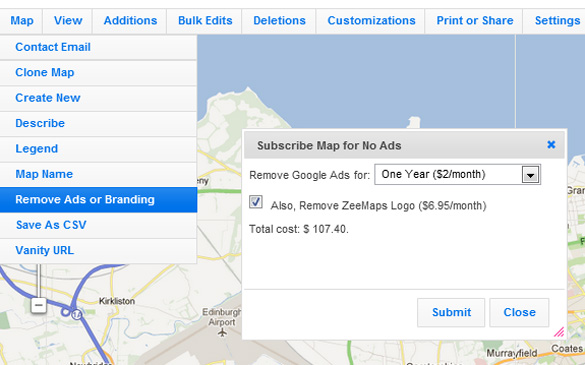Click the dialog resize grip handle
This screenshot has width=585, height=365.
[559, 332]
